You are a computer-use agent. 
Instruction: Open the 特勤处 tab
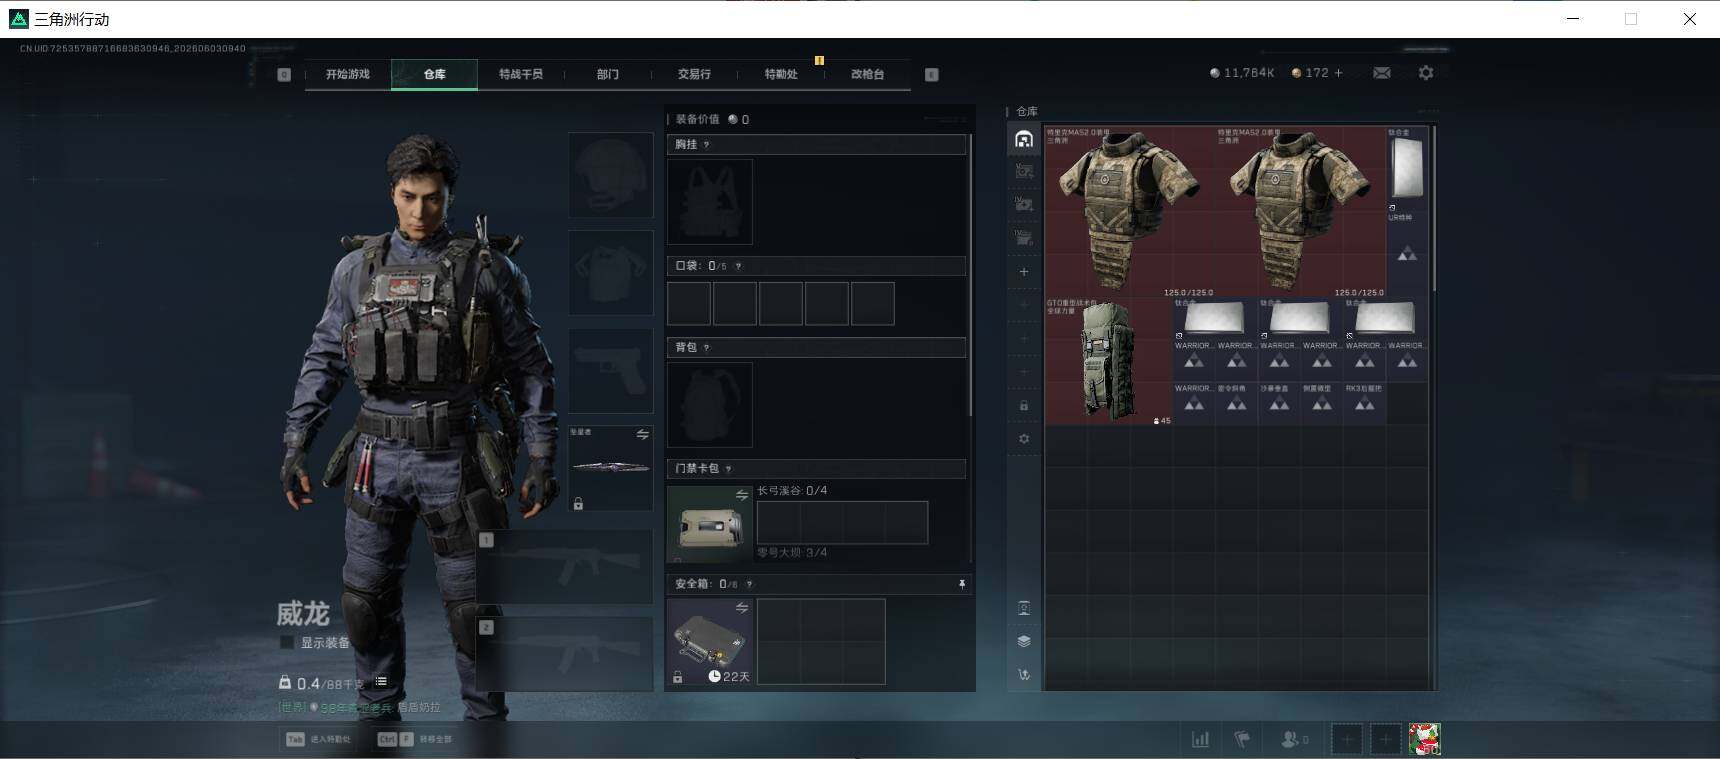pos(781,74)
